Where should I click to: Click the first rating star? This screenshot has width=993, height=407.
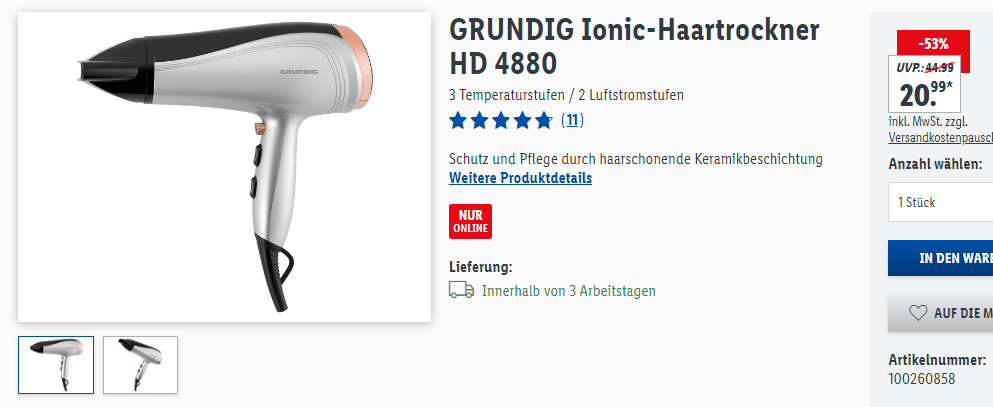click(x=458, y=120)
